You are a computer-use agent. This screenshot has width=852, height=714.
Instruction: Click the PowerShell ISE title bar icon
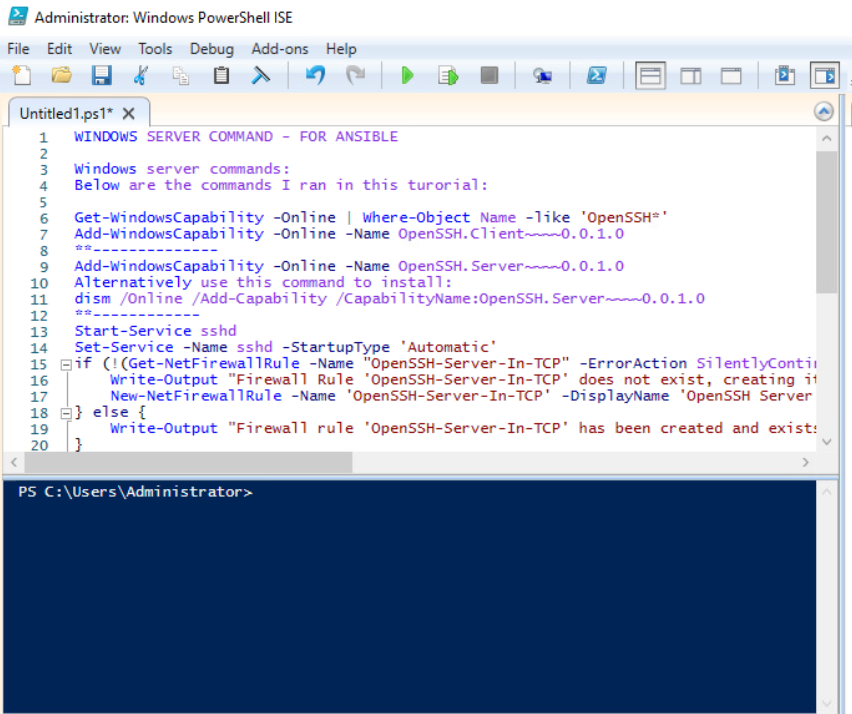point(18,16)
